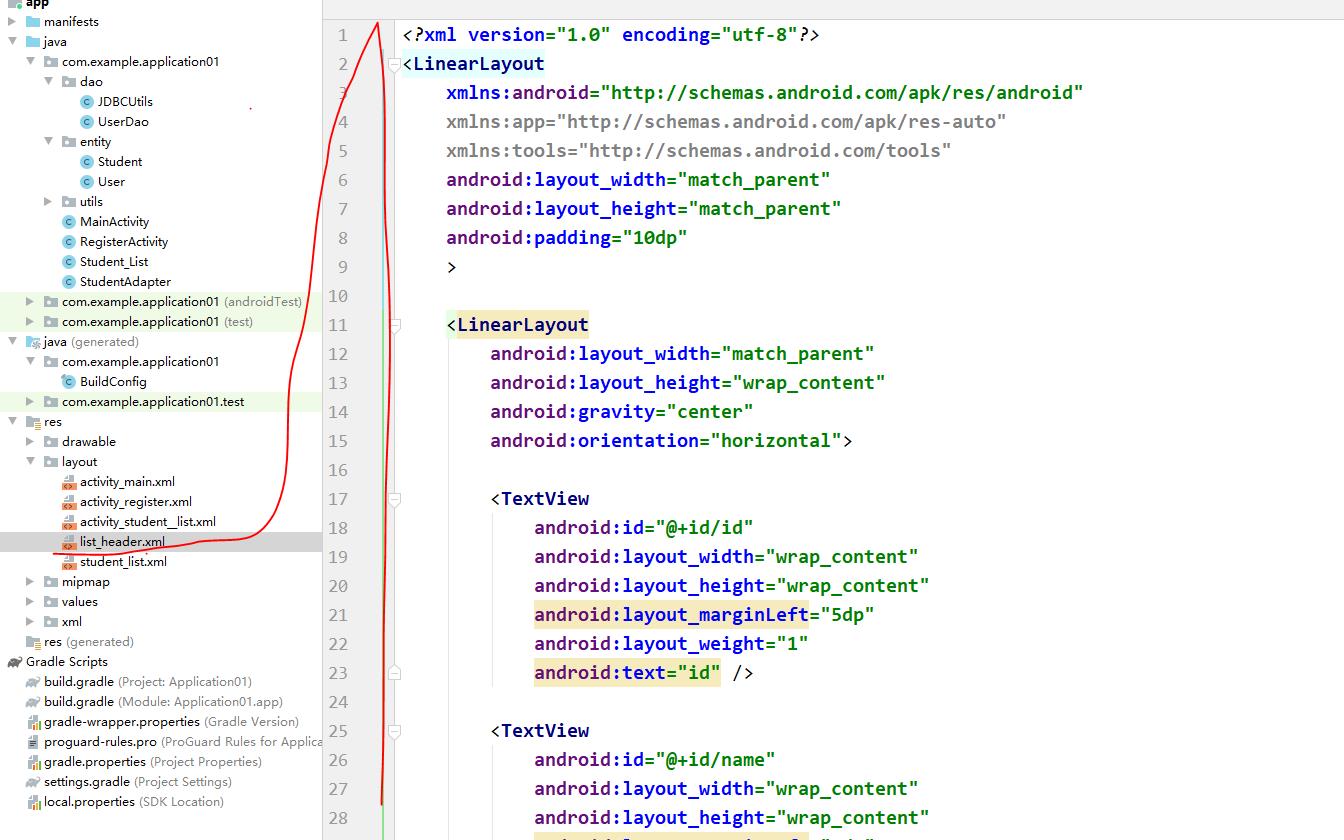Click the local.properties file icon
The width and height of the screenshot is (1344, 840).
[34, 801]
